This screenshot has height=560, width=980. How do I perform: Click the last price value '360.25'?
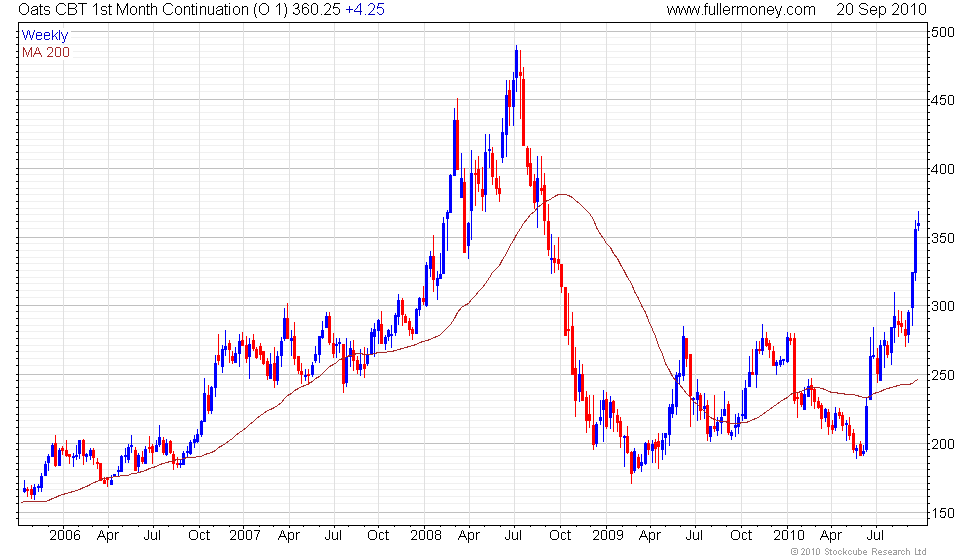pyautogui.click(x=316, y=10)
